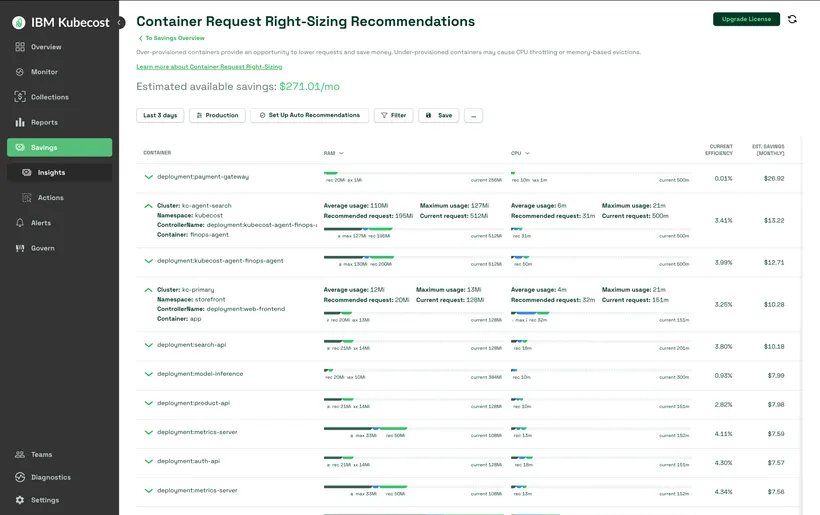820x515 pixels.
Task: Open the Production profile selector
Action: point(217,116)
